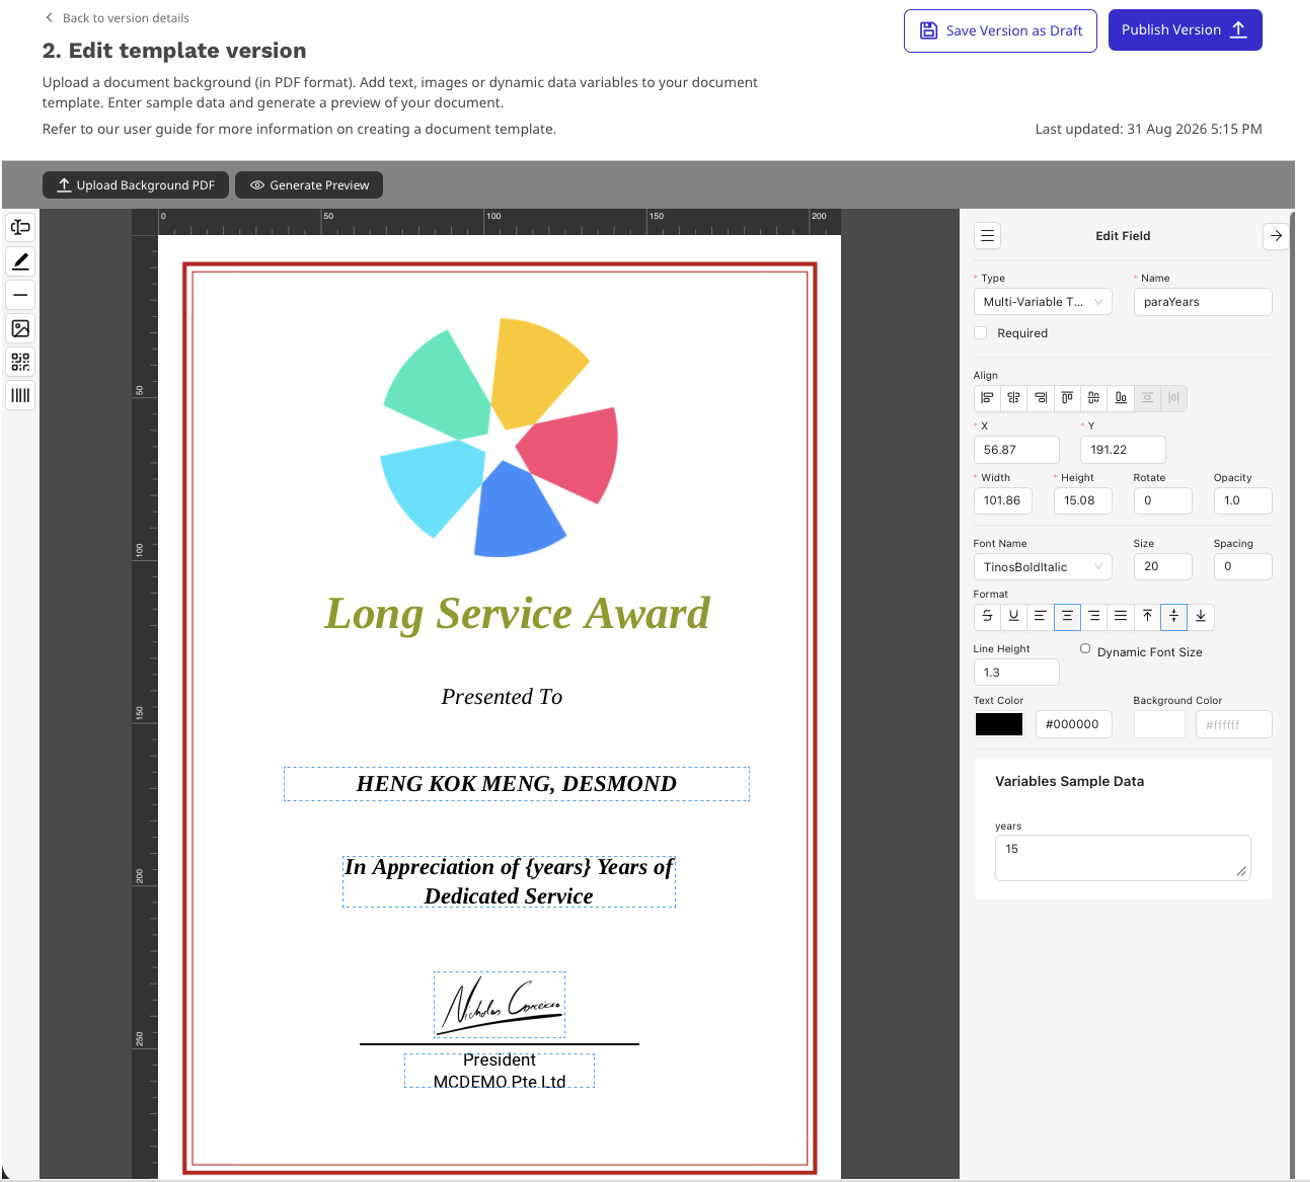The width and height of the screenshot is (1310, 1182).
Task: Select the signature image on canvas
Action: click(499, 1004)
